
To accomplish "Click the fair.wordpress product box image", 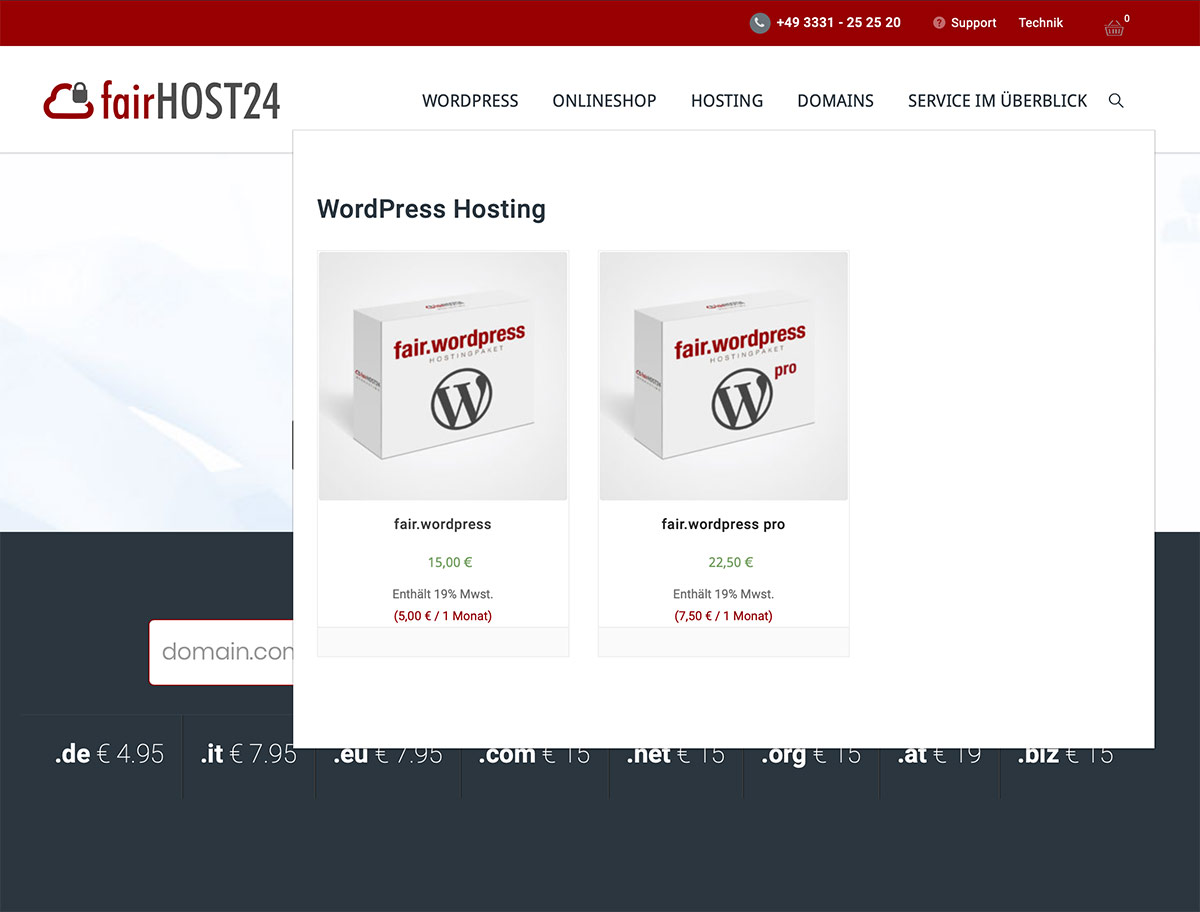I will pos(443,375).
